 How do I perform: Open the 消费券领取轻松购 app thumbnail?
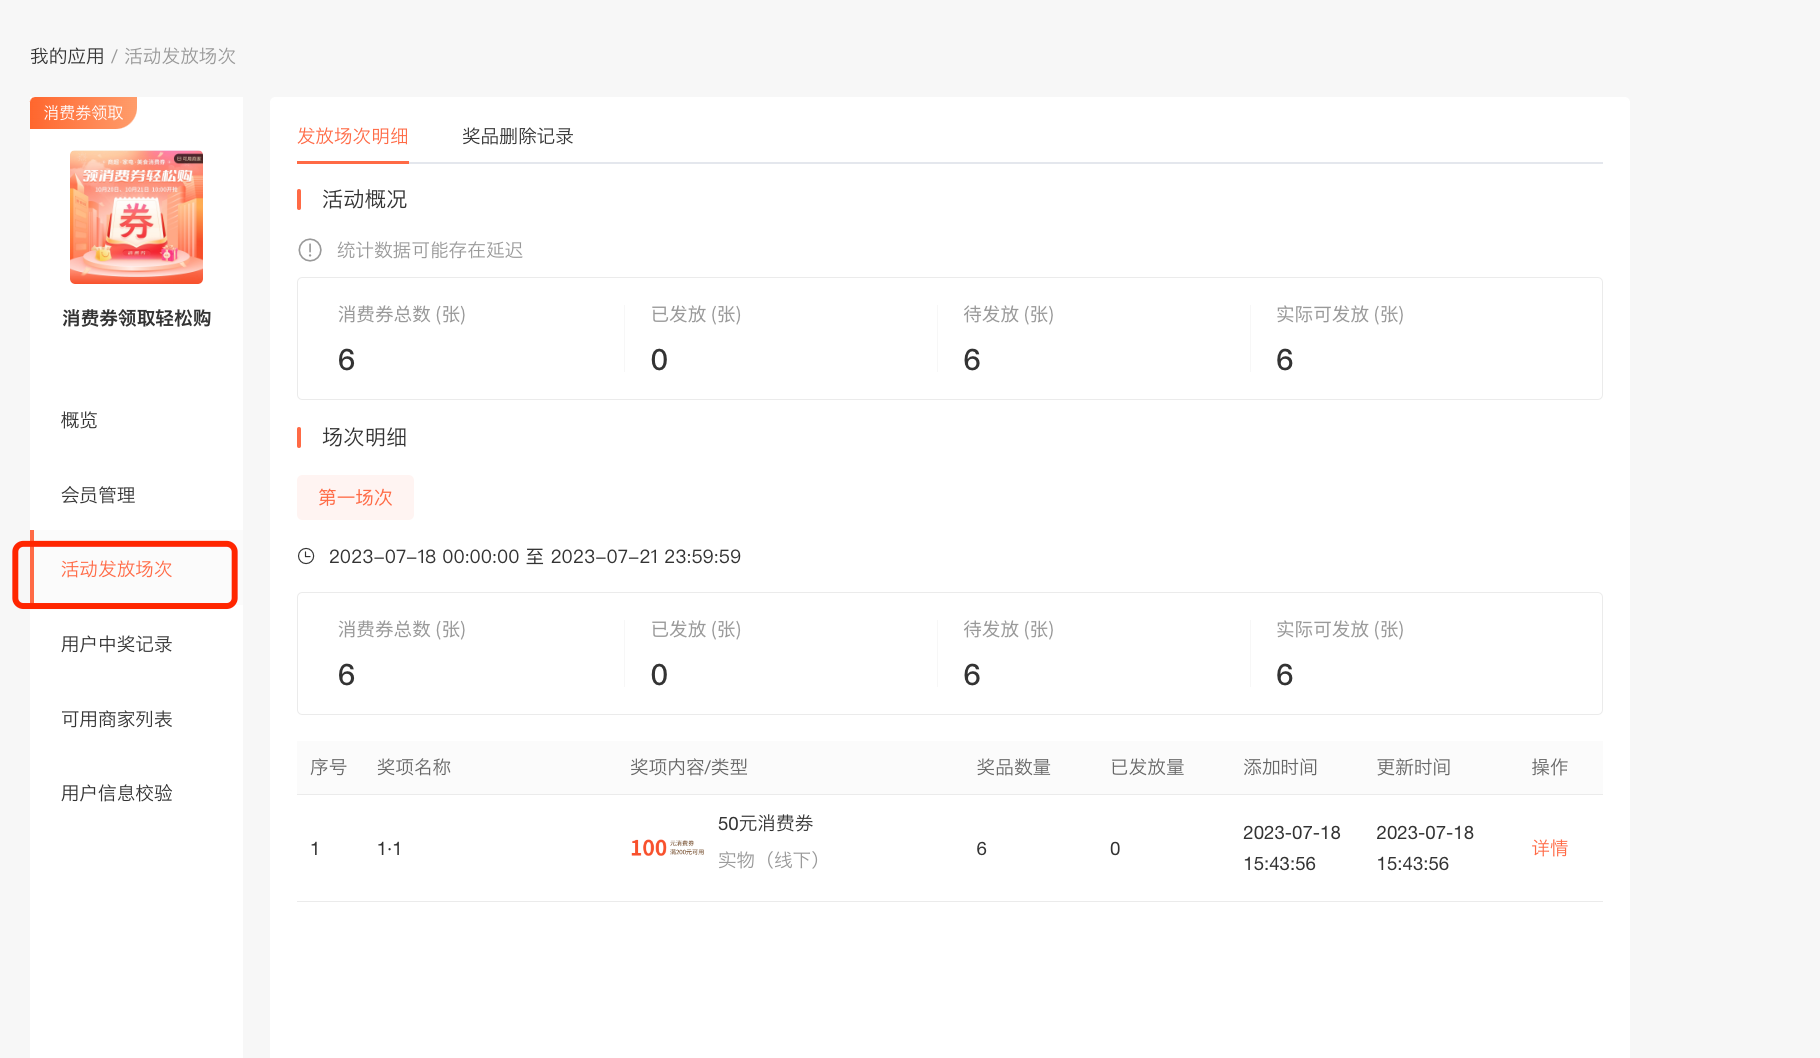pyautogui.click(x=136, y=217)
